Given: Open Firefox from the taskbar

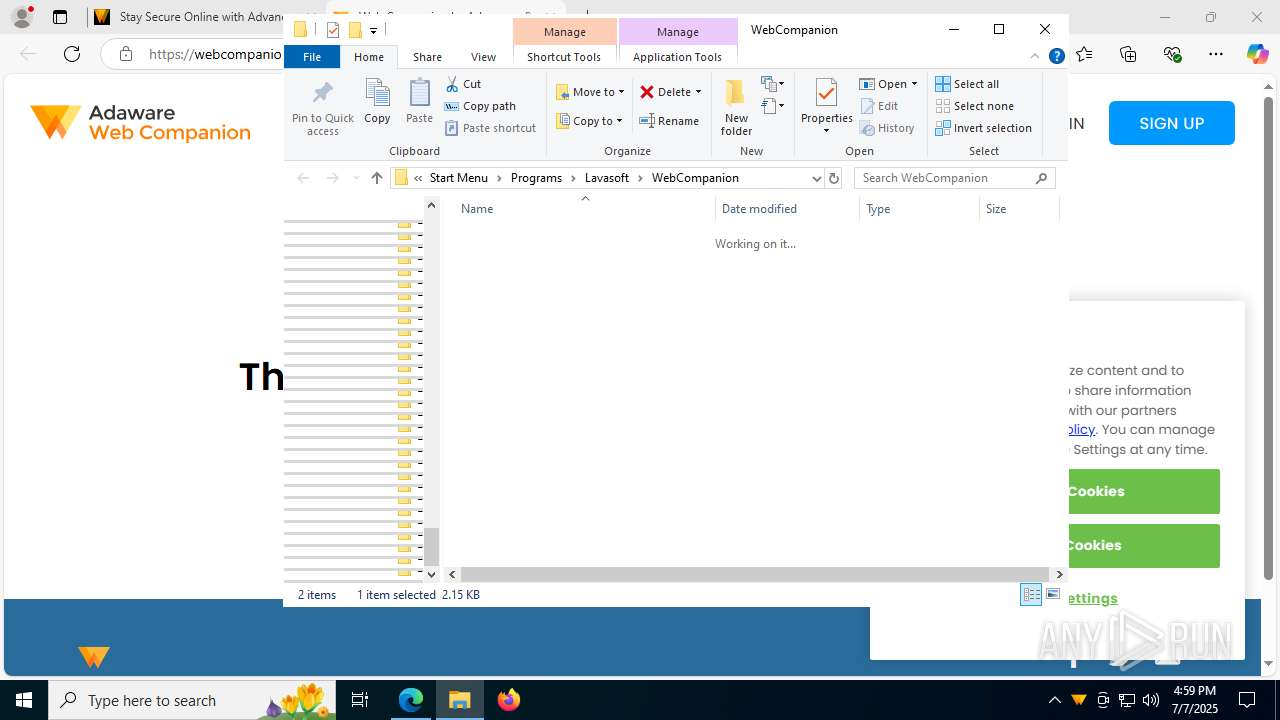Looking at the screenshot, I should coord(508,700).
